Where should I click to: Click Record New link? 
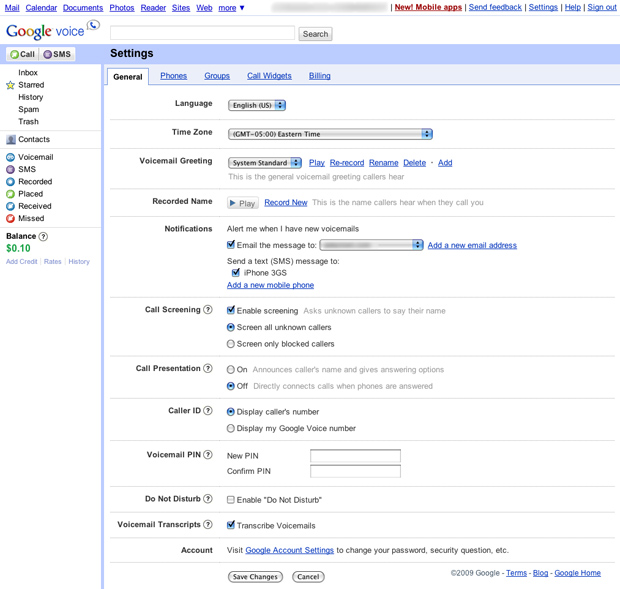pos(286,202)
